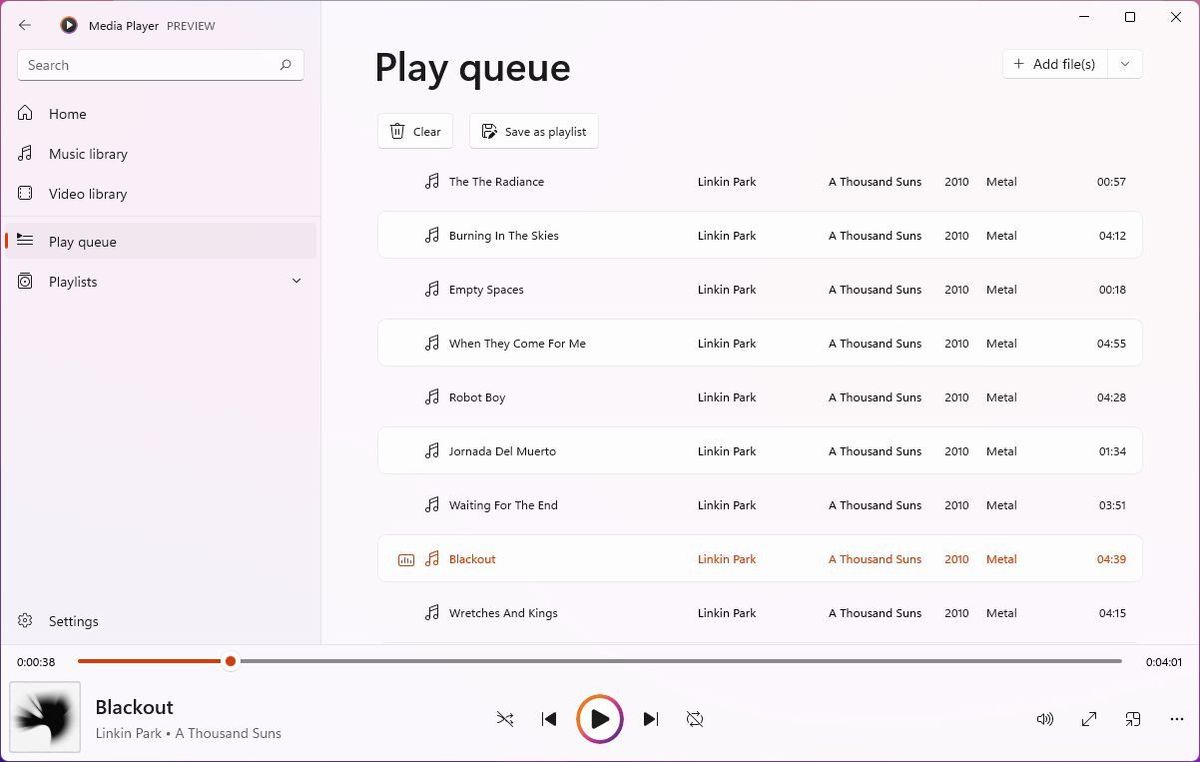Save the queue as a playlist
The height and width of the screenshot is (762, 1200).
533,131
